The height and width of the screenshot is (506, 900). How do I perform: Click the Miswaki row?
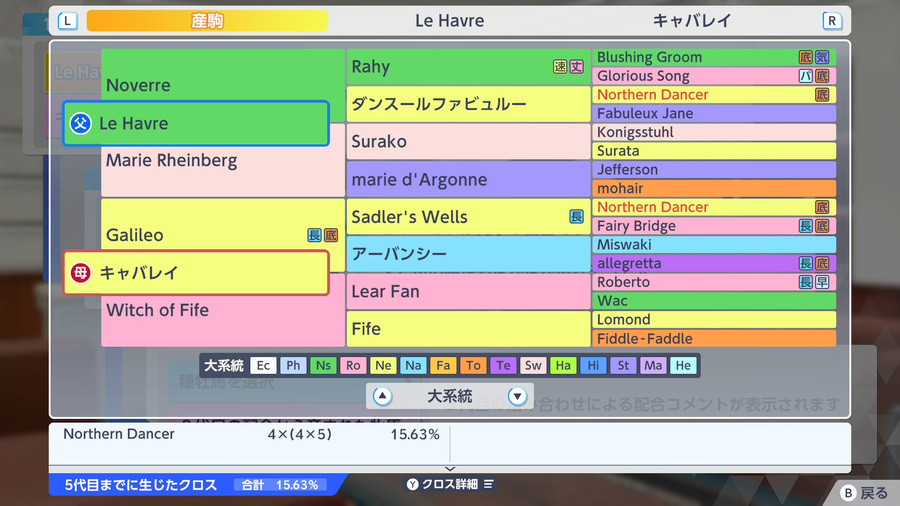point(714,245)
